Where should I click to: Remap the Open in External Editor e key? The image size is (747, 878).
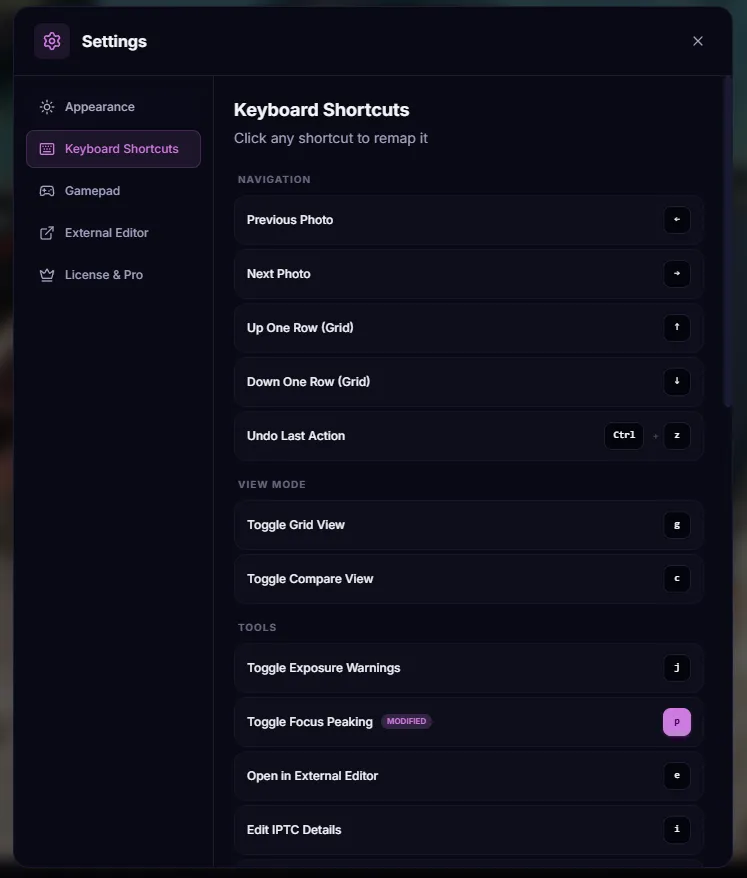677,776
